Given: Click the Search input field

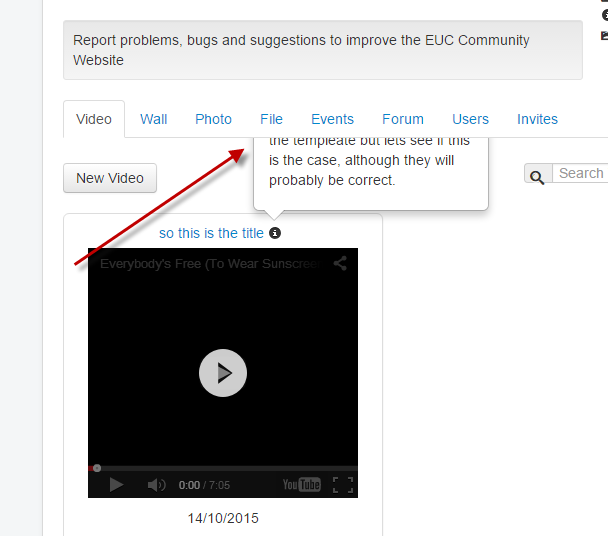Looking at the screenshot, I should pyautogui.click(x=580, y=173).
